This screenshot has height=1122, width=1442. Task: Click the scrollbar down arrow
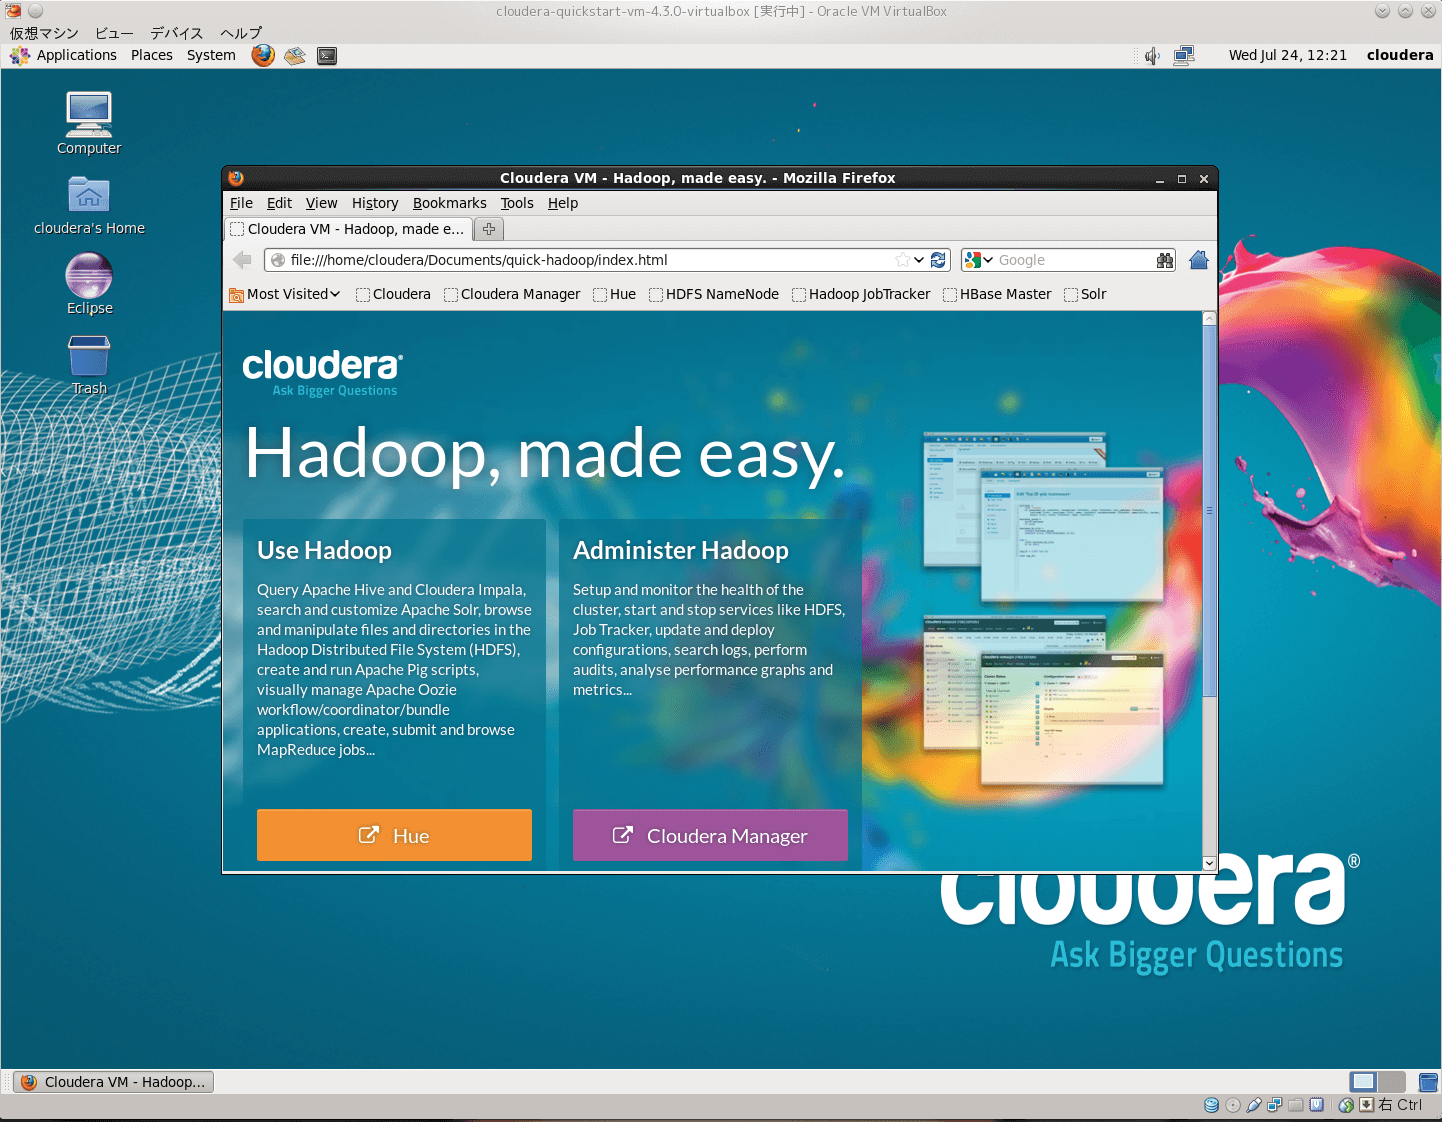[1209, 863]
